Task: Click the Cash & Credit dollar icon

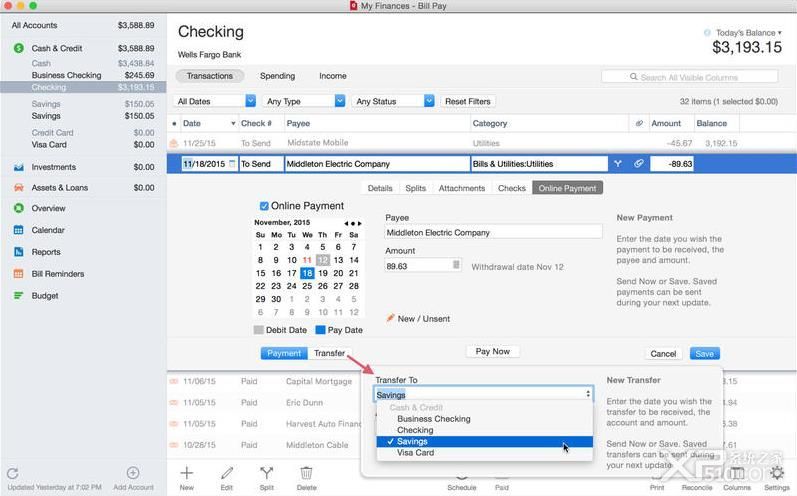Action: tap(19, 48)
